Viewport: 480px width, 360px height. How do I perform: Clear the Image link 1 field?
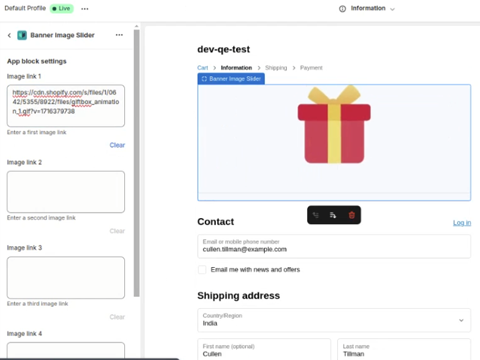pos(117,145)
